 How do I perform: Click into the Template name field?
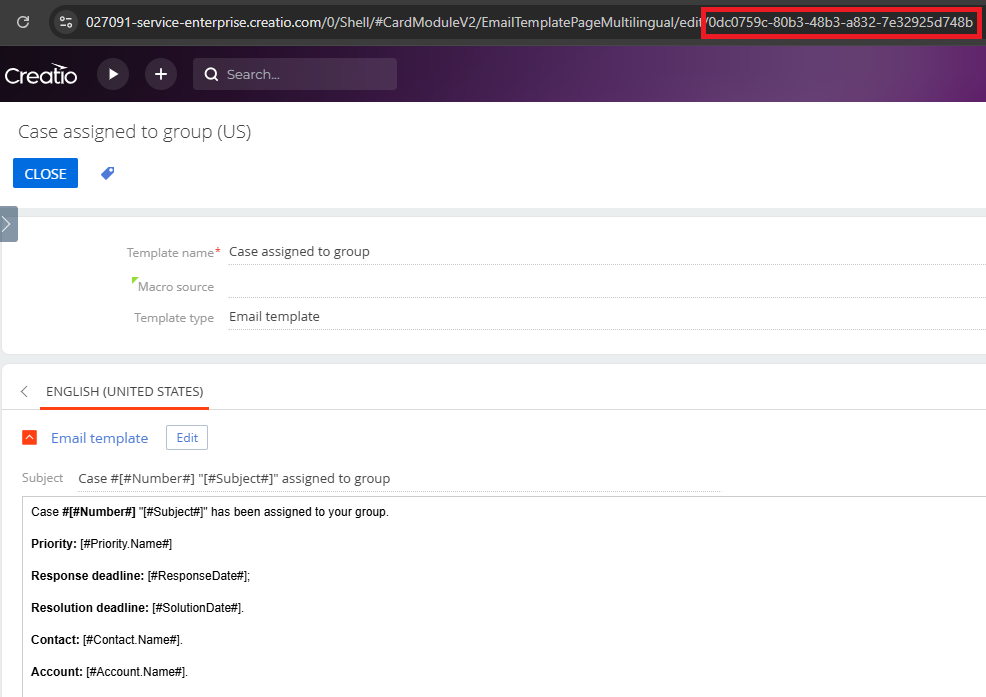(x=600, y=252)
